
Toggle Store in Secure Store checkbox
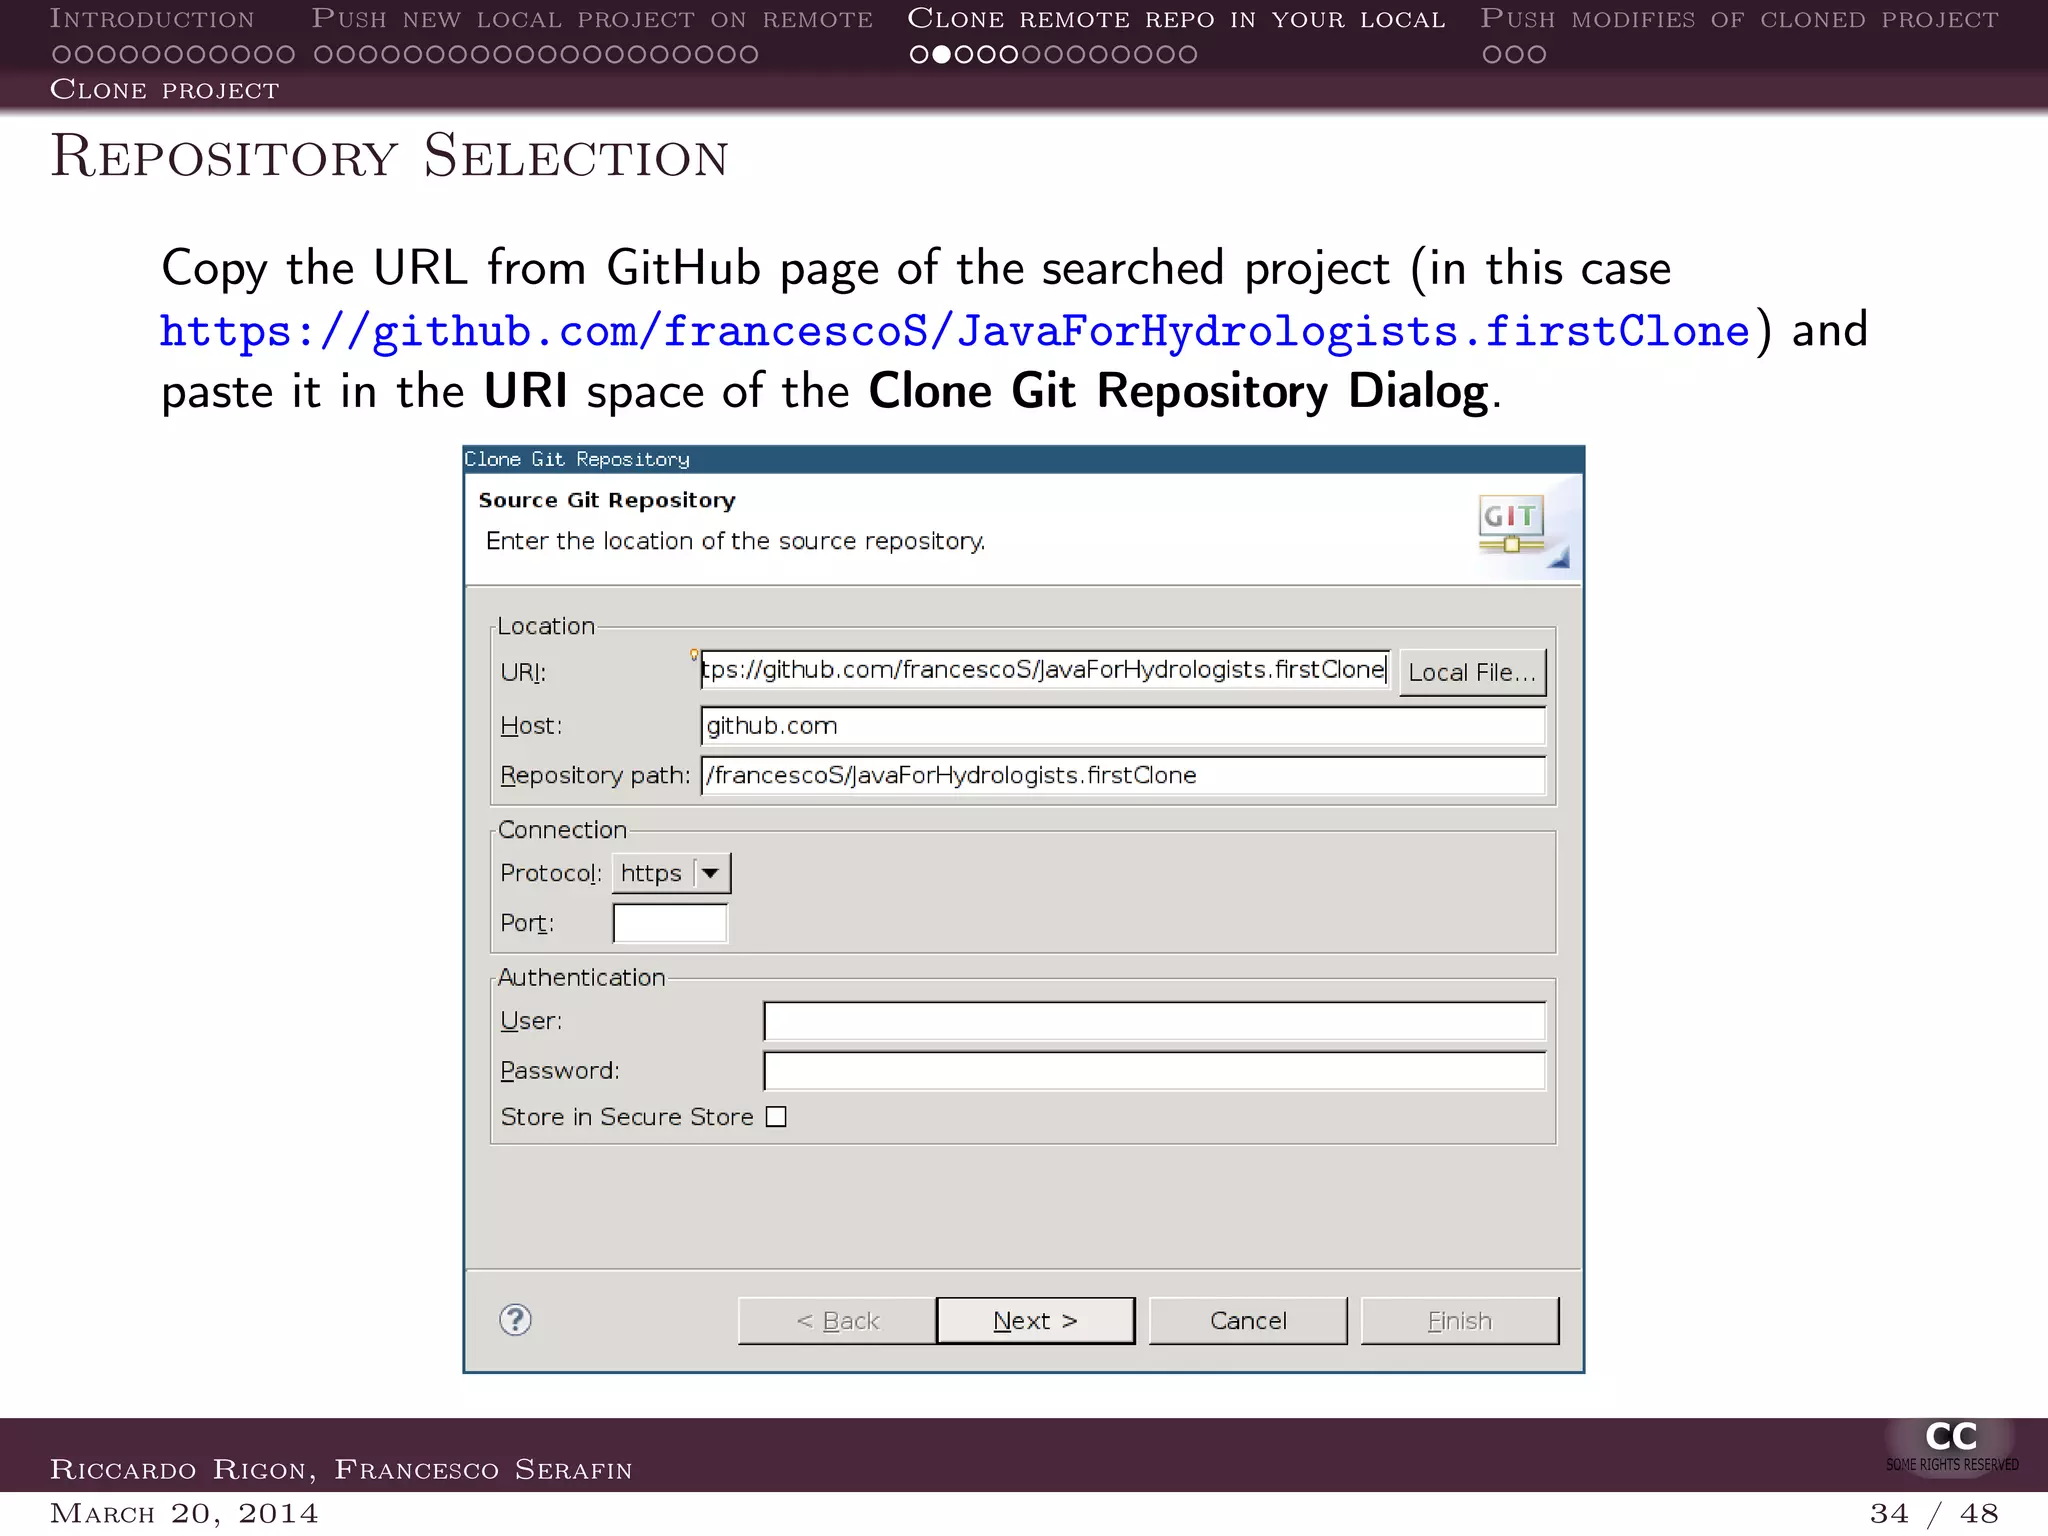[x=776, y=1117]
